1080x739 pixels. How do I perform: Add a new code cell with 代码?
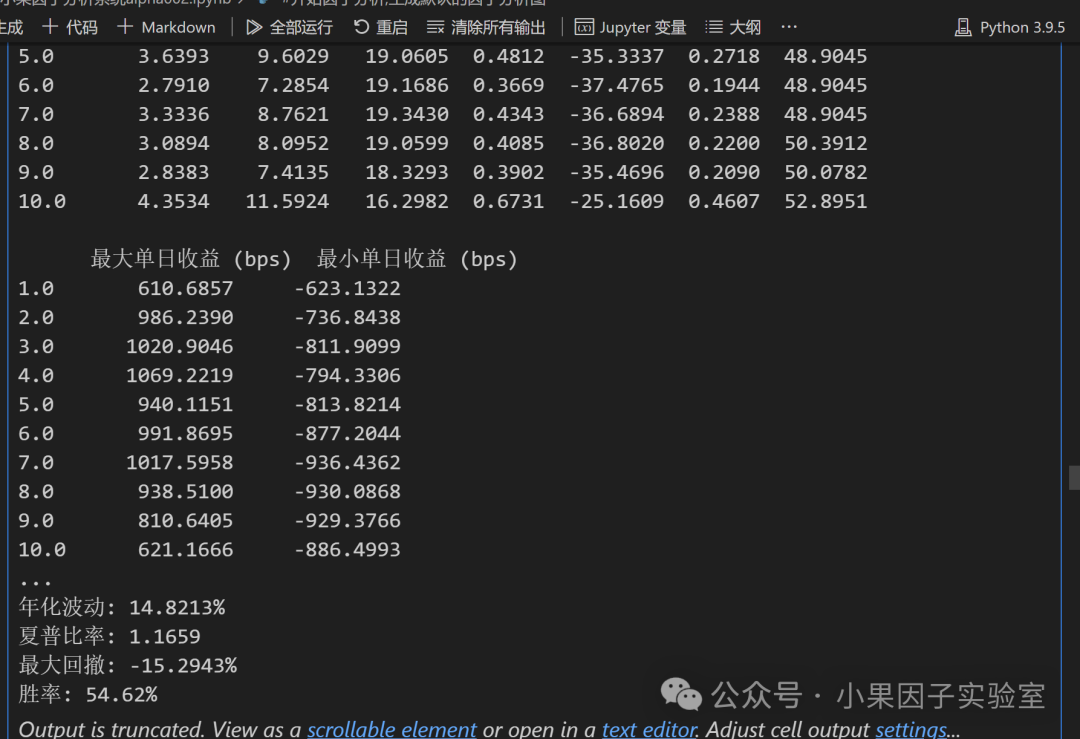click(x=70, y=28)
